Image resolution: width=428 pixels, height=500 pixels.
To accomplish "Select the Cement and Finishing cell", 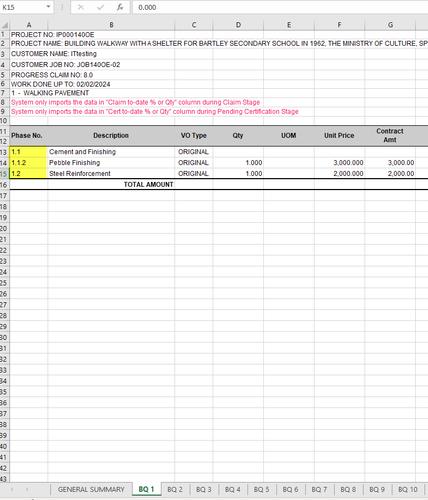I will coord(111,152).
